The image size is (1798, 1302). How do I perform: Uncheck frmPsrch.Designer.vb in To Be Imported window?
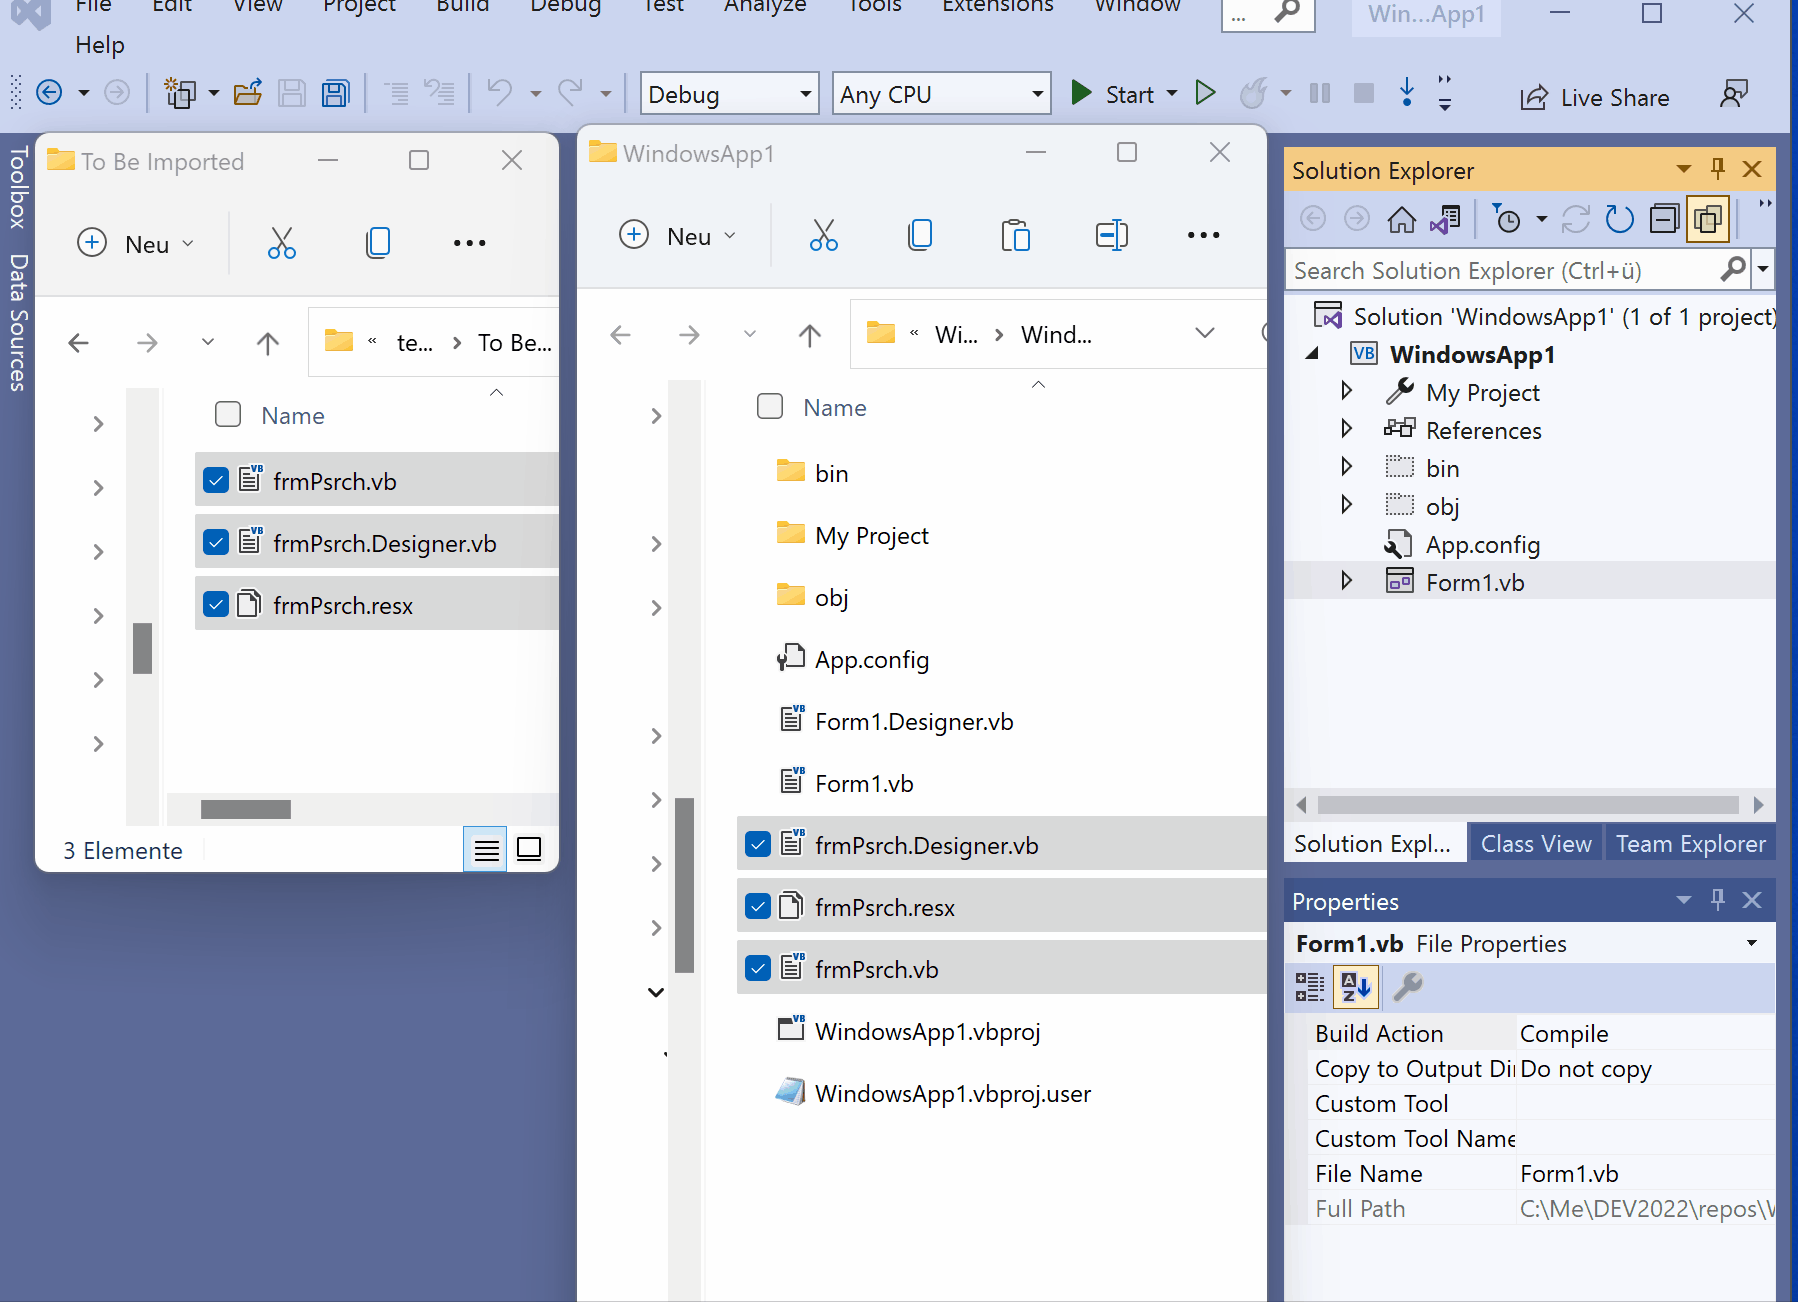point(216,542)
